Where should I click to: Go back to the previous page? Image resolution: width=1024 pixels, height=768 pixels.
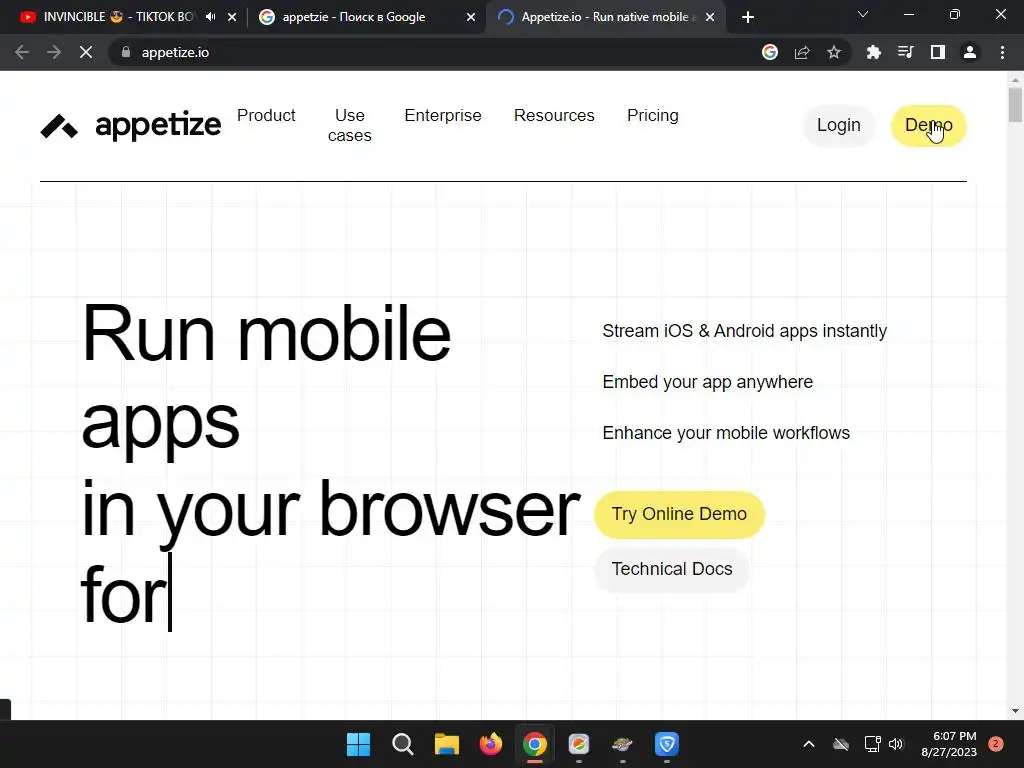point(22,52)
